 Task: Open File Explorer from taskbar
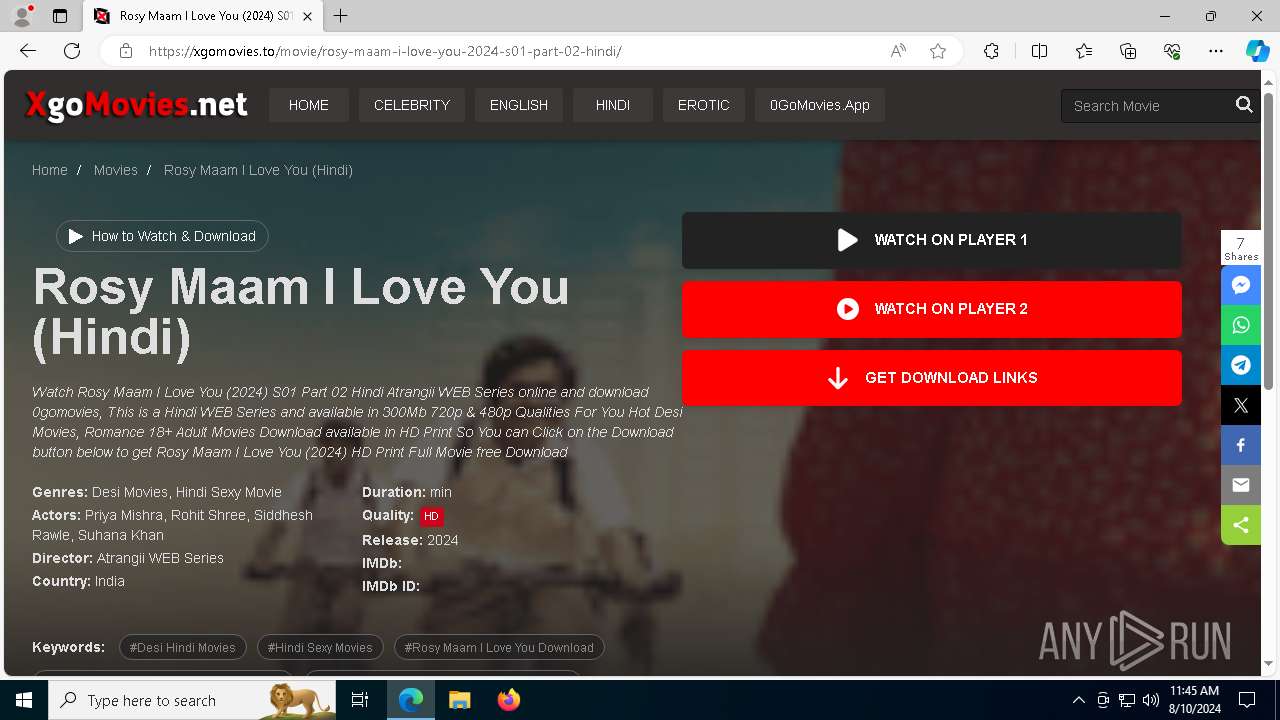[459, 700]
